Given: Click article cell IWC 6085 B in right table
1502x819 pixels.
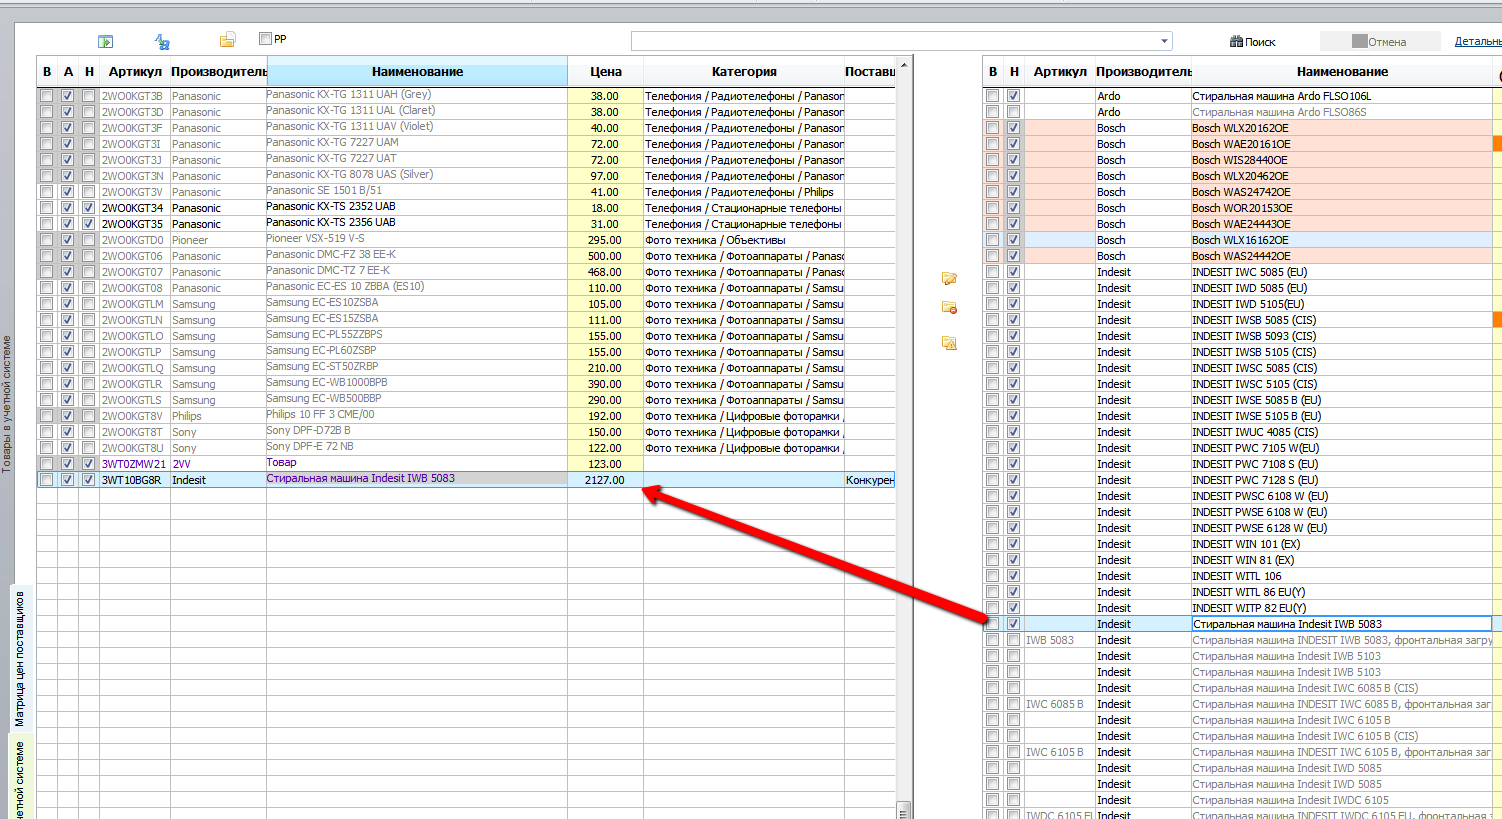Looking at the screenshot, I should point(1059,704).
